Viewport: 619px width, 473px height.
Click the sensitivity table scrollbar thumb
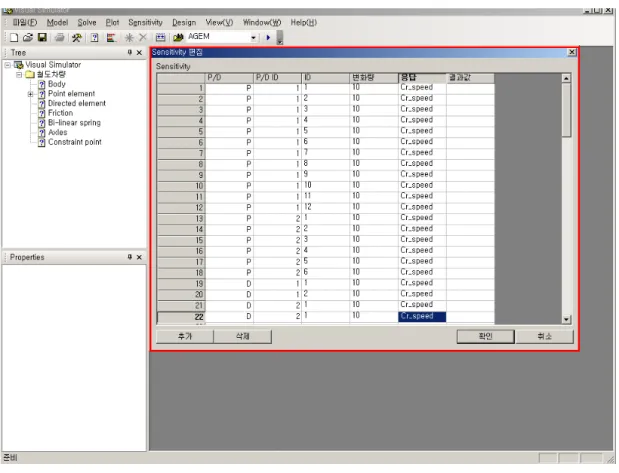566,110
